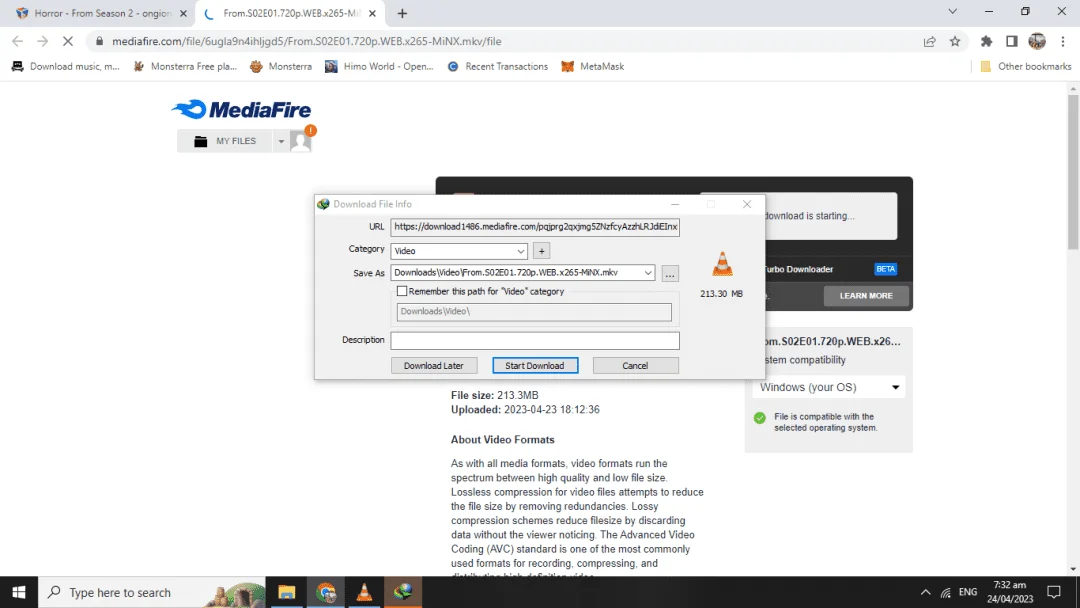The height and width of the screenshot is (608, 1080).
Task: Click the MediaFire logo
Action: coord(241,109)
